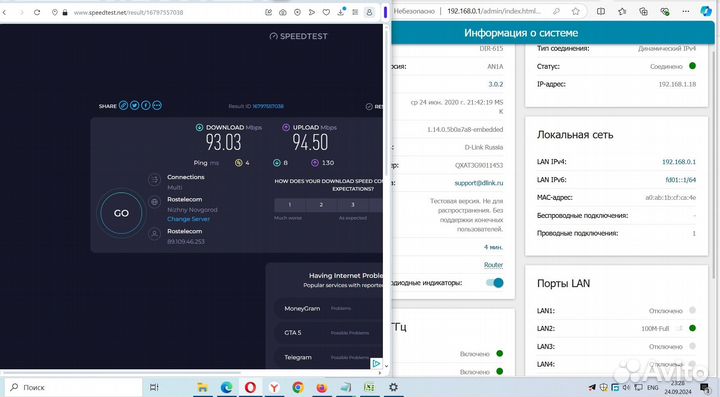Open the volume control in system tray
The image size is (720, 397).
626,388
